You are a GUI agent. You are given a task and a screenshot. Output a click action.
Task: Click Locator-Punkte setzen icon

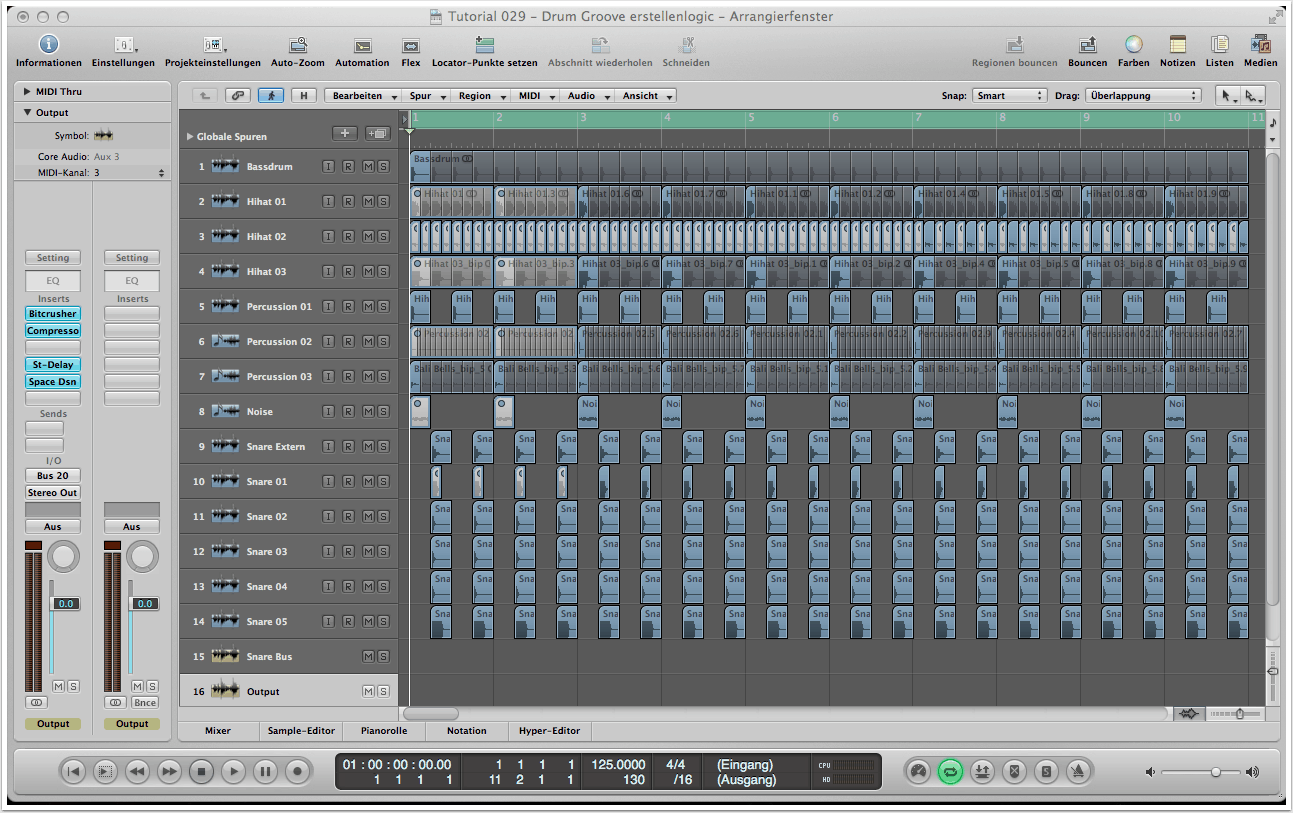pos(485,45)
